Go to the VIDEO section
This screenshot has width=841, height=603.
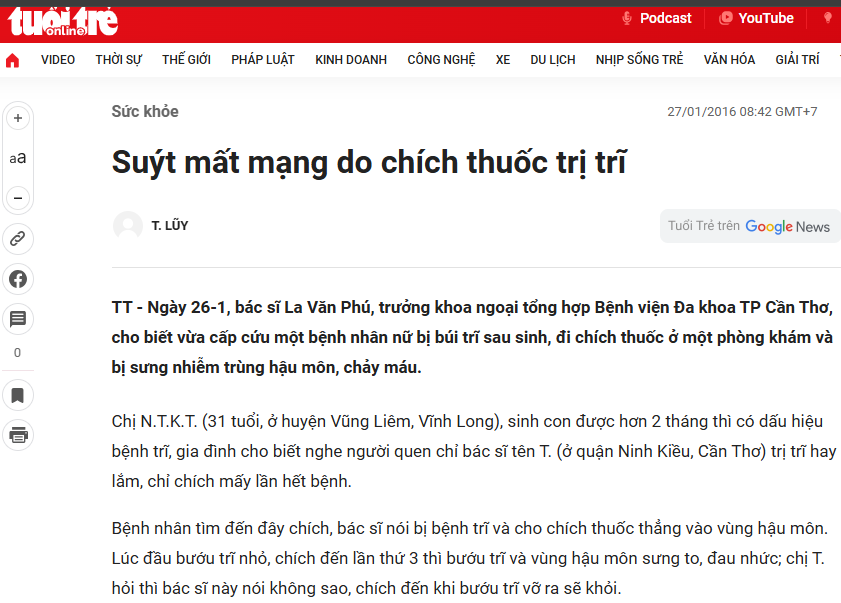pyautogui.click(x=58, y=60)
